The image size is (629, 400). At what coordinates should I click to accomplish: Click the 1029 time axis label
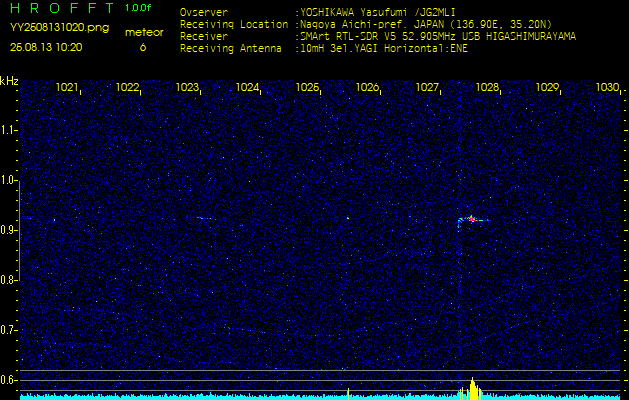[x=547, y=87]
